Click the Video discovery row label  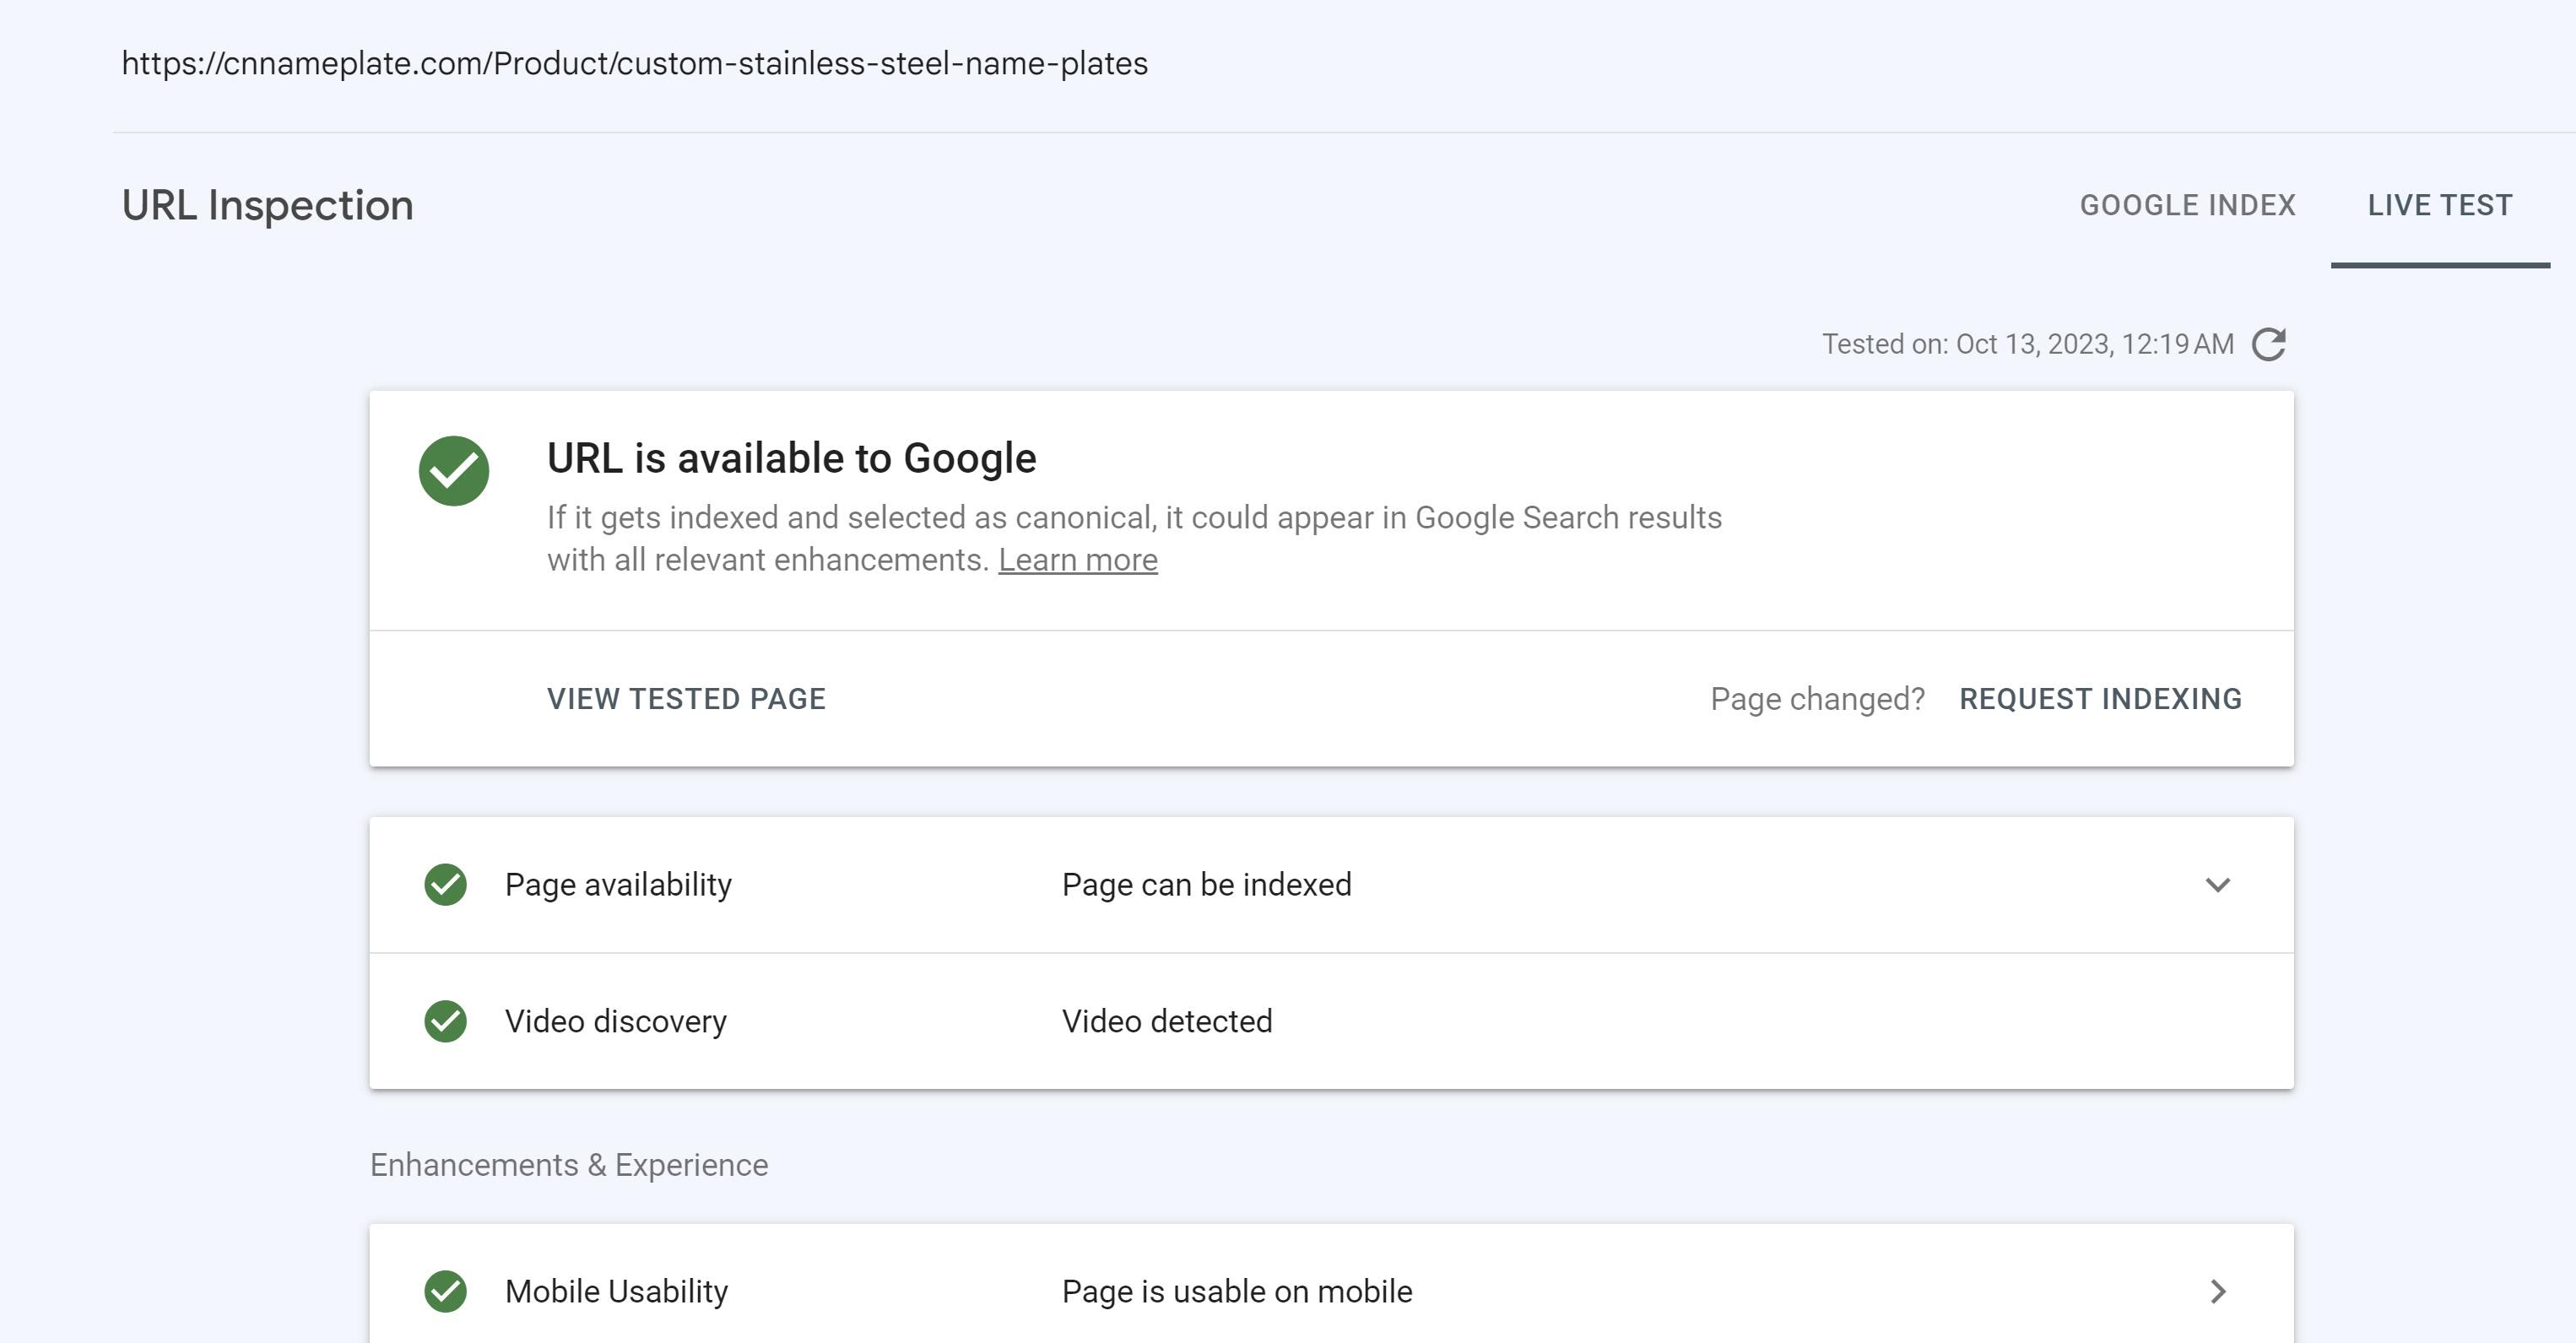(615, 1021)
